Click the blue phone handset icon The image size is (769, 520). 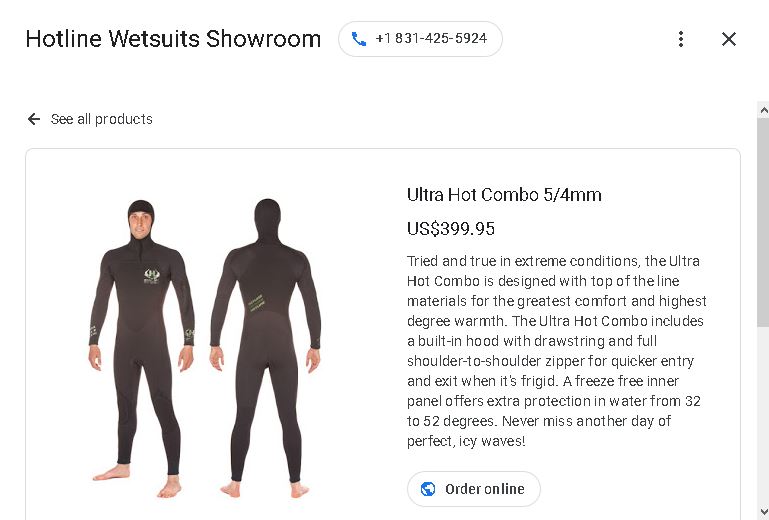coord(359,39)
